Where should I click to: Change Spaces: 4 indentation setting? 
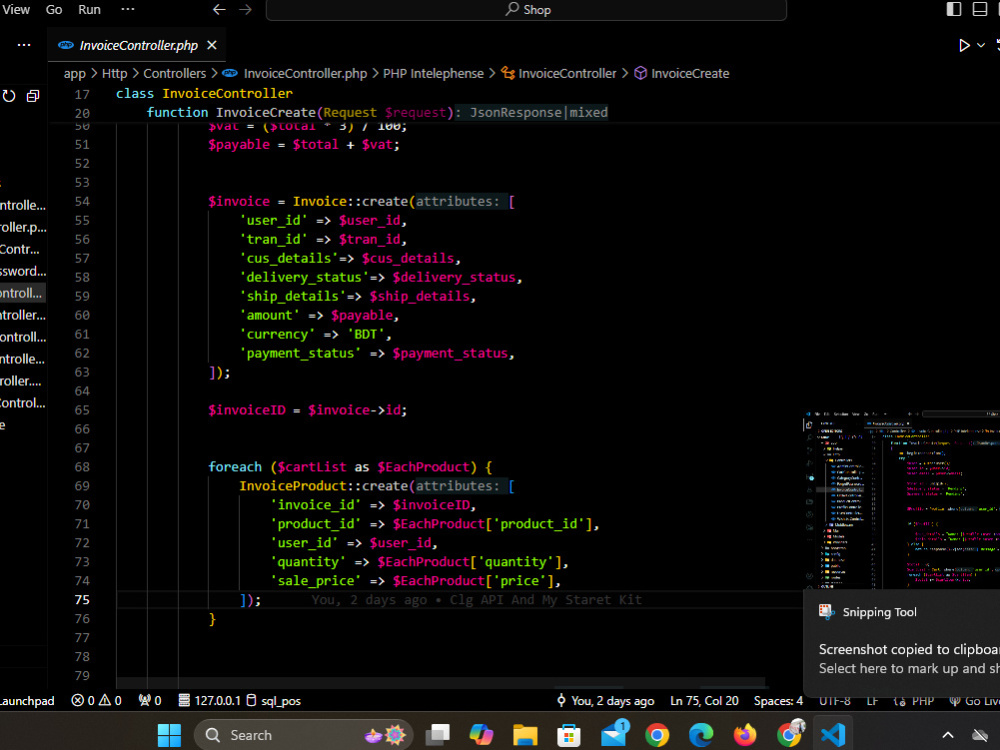(778, 701)
